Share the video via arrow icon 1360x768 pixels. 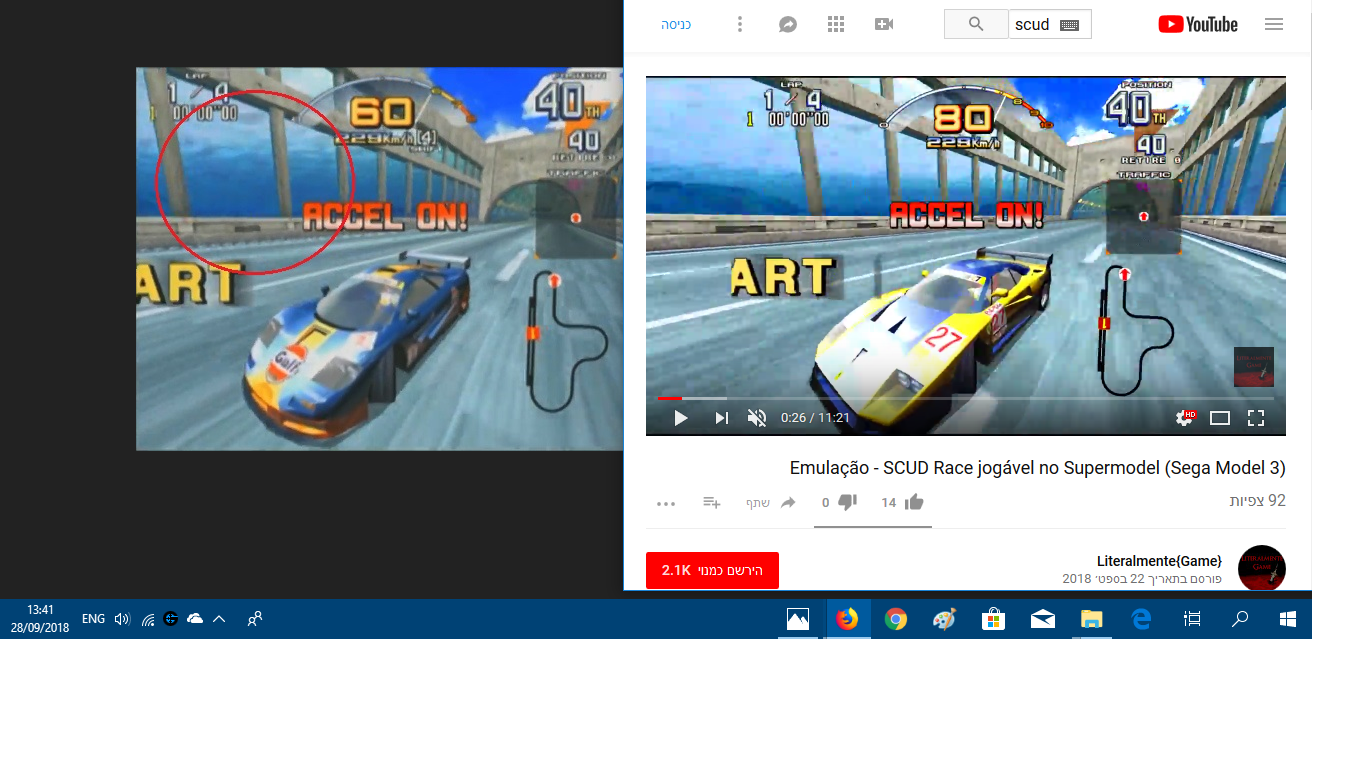coord(788,502)
